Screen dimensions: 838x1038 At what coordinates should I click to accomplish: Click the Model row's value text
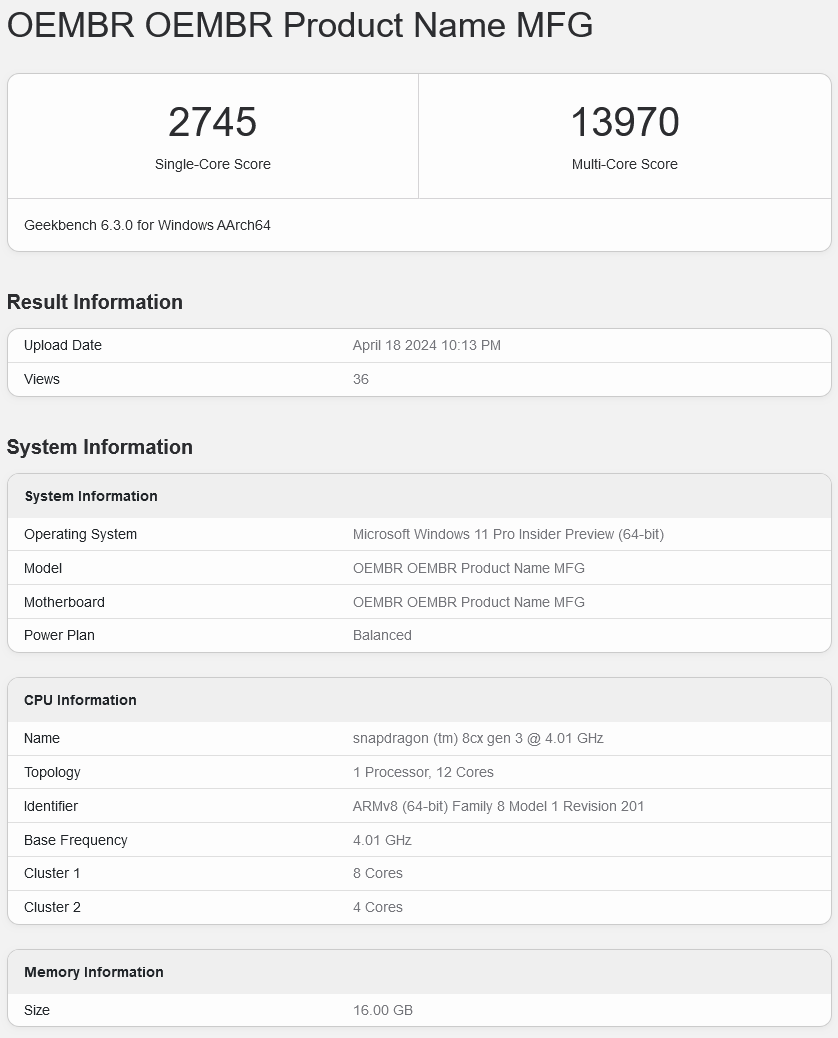pyautogui.click(x=468, y=568)
